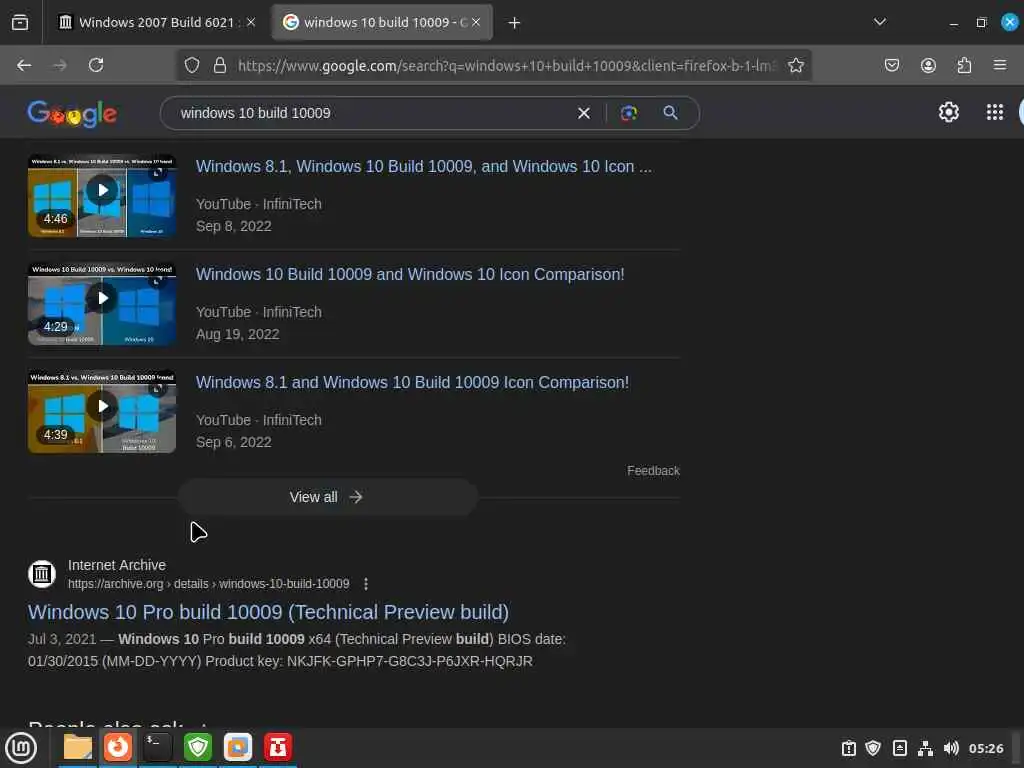
Task: Open red downloader app in taskbar
Action: (278, 747)
